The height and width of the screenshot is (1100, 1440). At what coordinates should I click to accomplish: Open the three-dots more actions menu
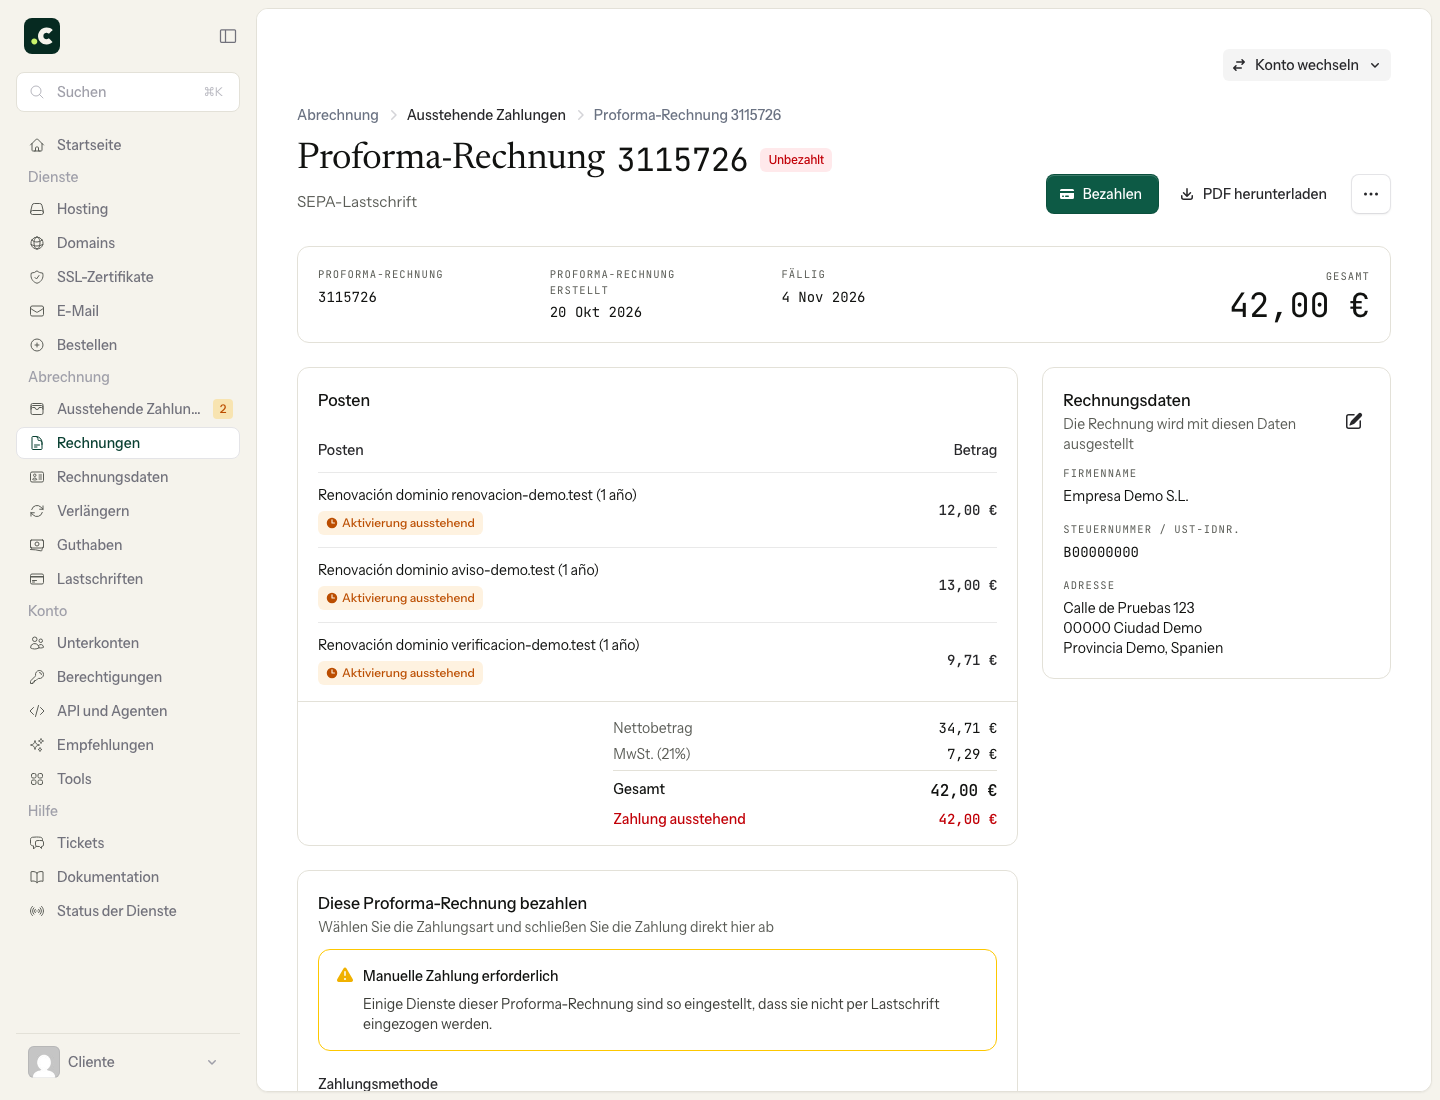[1371, 194]
